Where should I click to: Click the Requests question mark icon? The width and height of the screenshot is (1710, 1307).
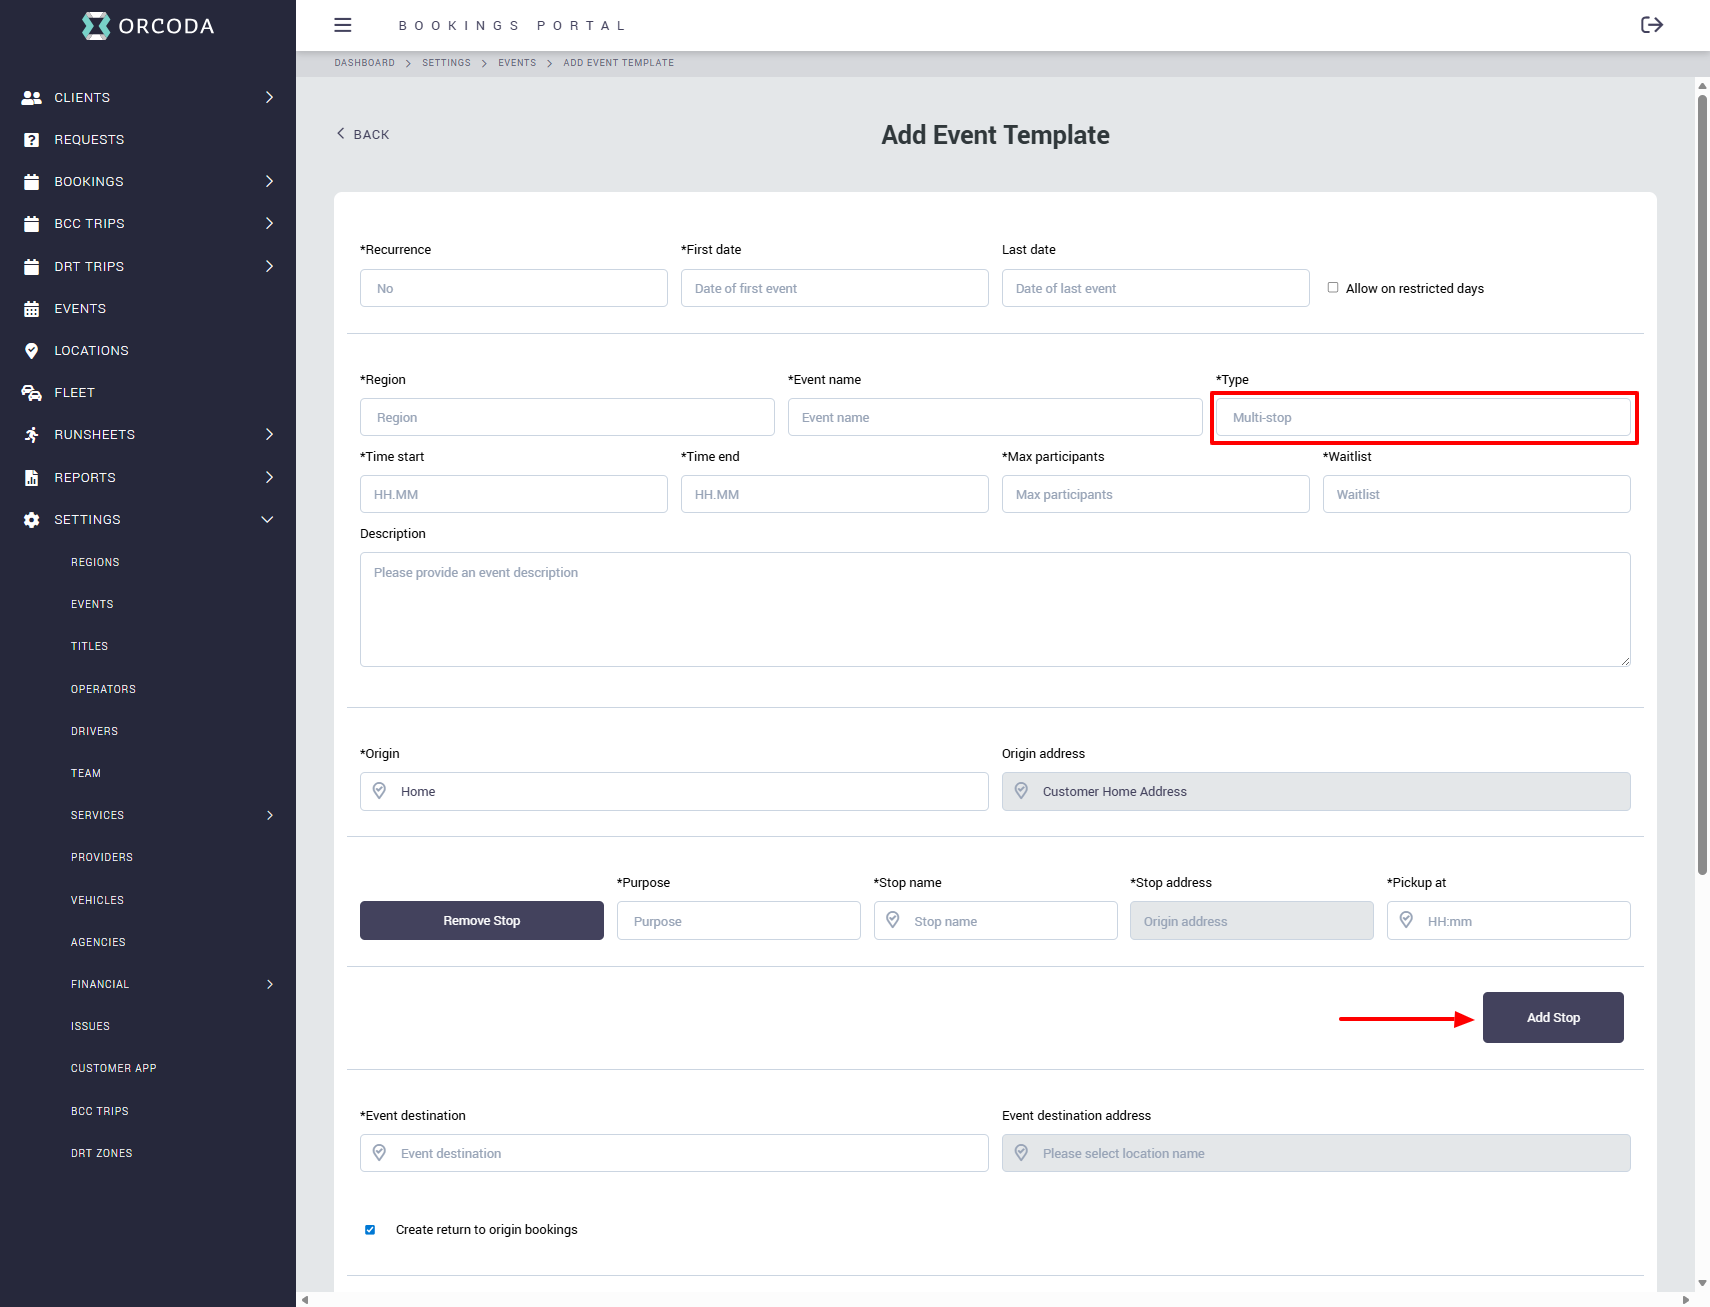click(32, 140)
